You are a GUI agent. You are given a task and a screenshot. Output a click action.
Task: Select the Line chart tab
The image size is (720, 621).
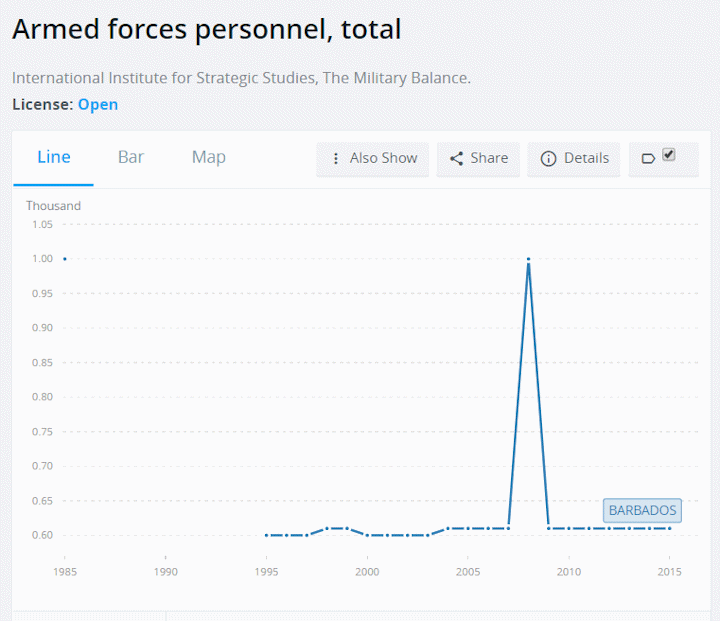54,157
